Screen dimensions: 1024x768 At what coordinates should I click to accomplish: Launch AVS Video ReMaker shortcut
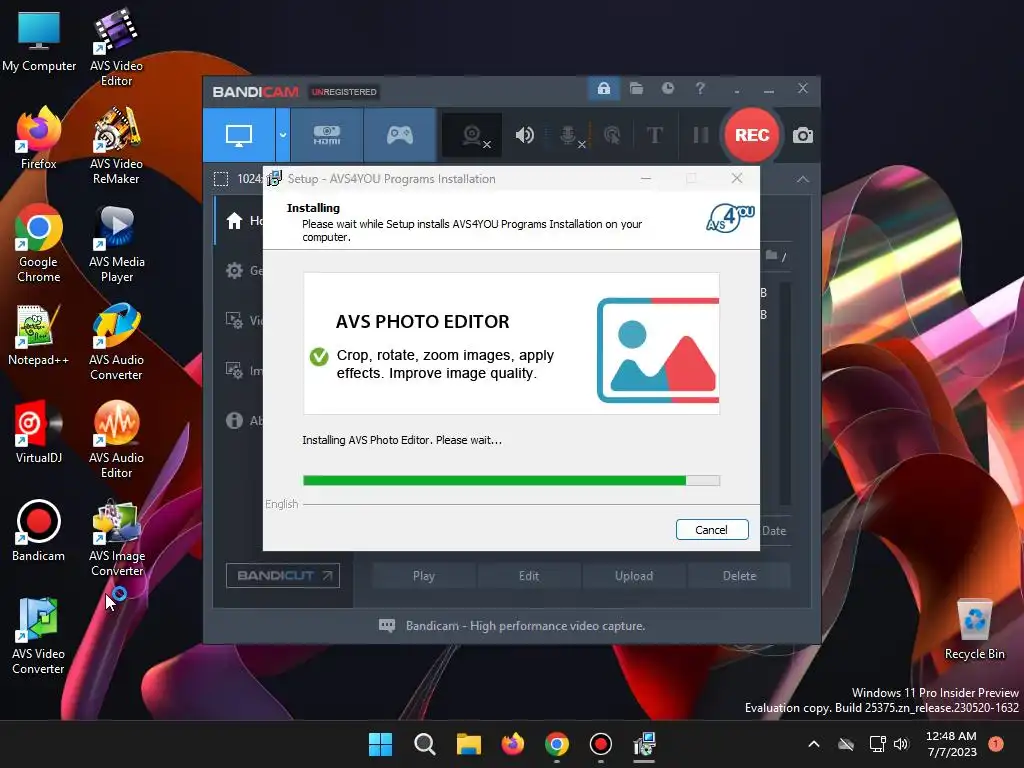tap(116, 145)
